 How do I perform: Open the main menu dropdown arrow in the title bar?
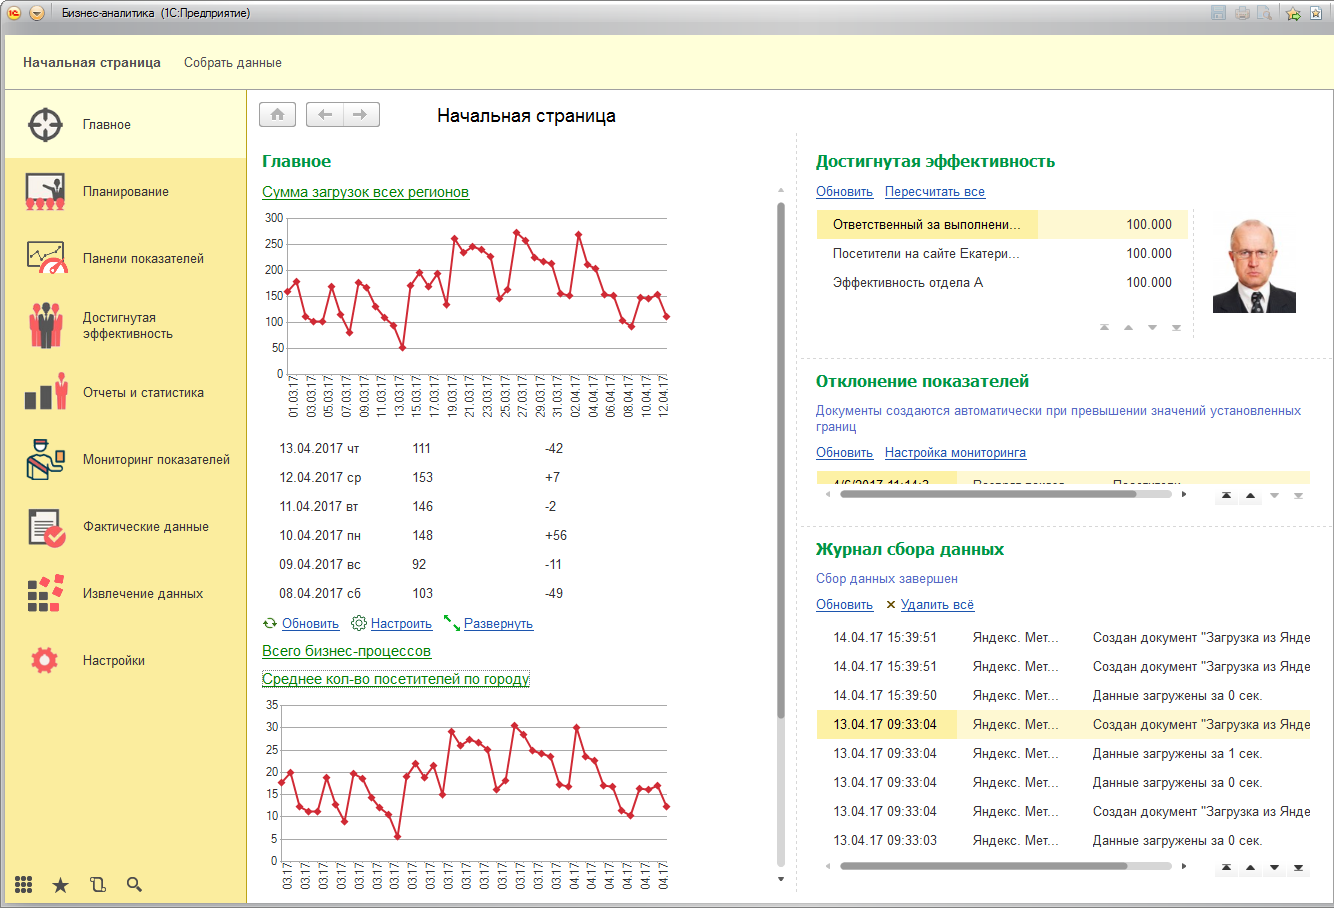(37, 13)
